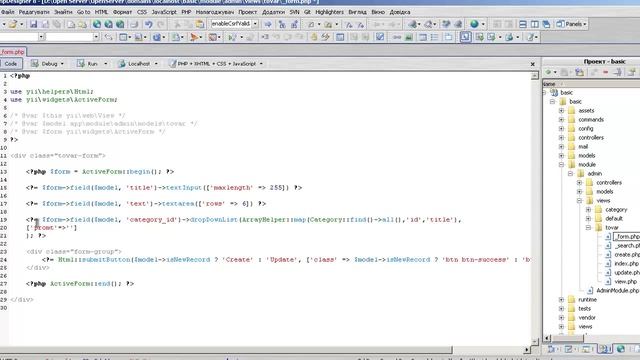Viewport: 640px width, 360px height.
Task: Click the go-to arrow icon beside enableCsrfValid box
Action: point(268,24)
